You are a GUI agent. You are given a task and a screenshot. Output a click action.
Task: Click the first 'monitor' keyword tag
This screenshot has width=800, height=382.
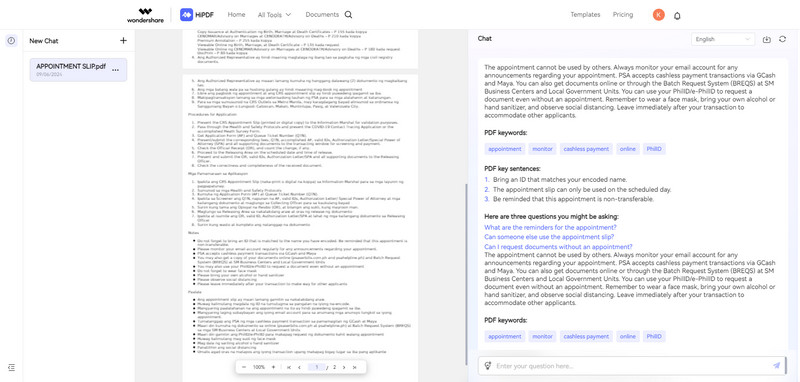(542, 149)
